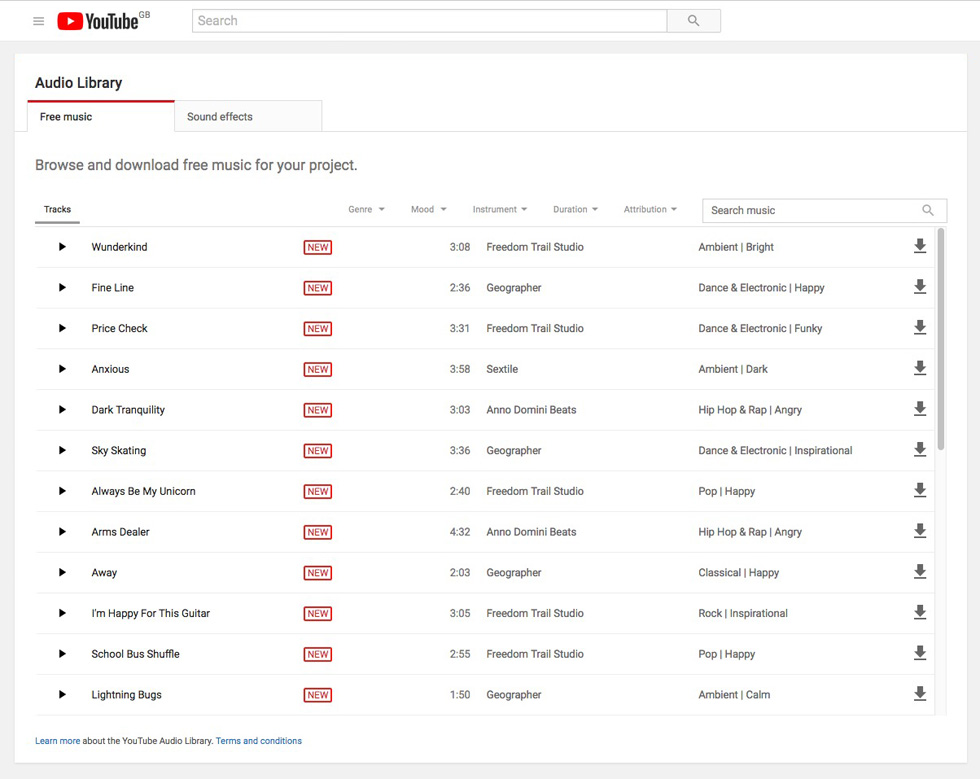This screenshot has height=779, width=980.
Task: Open the Learn more link
Action: click(x=58, y=741)
